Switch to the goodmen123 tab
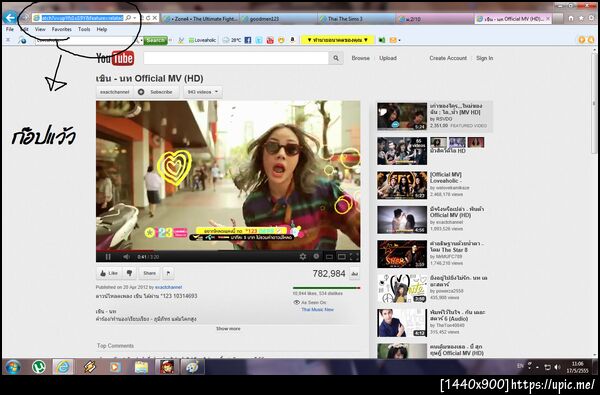 tap(278, 18)
